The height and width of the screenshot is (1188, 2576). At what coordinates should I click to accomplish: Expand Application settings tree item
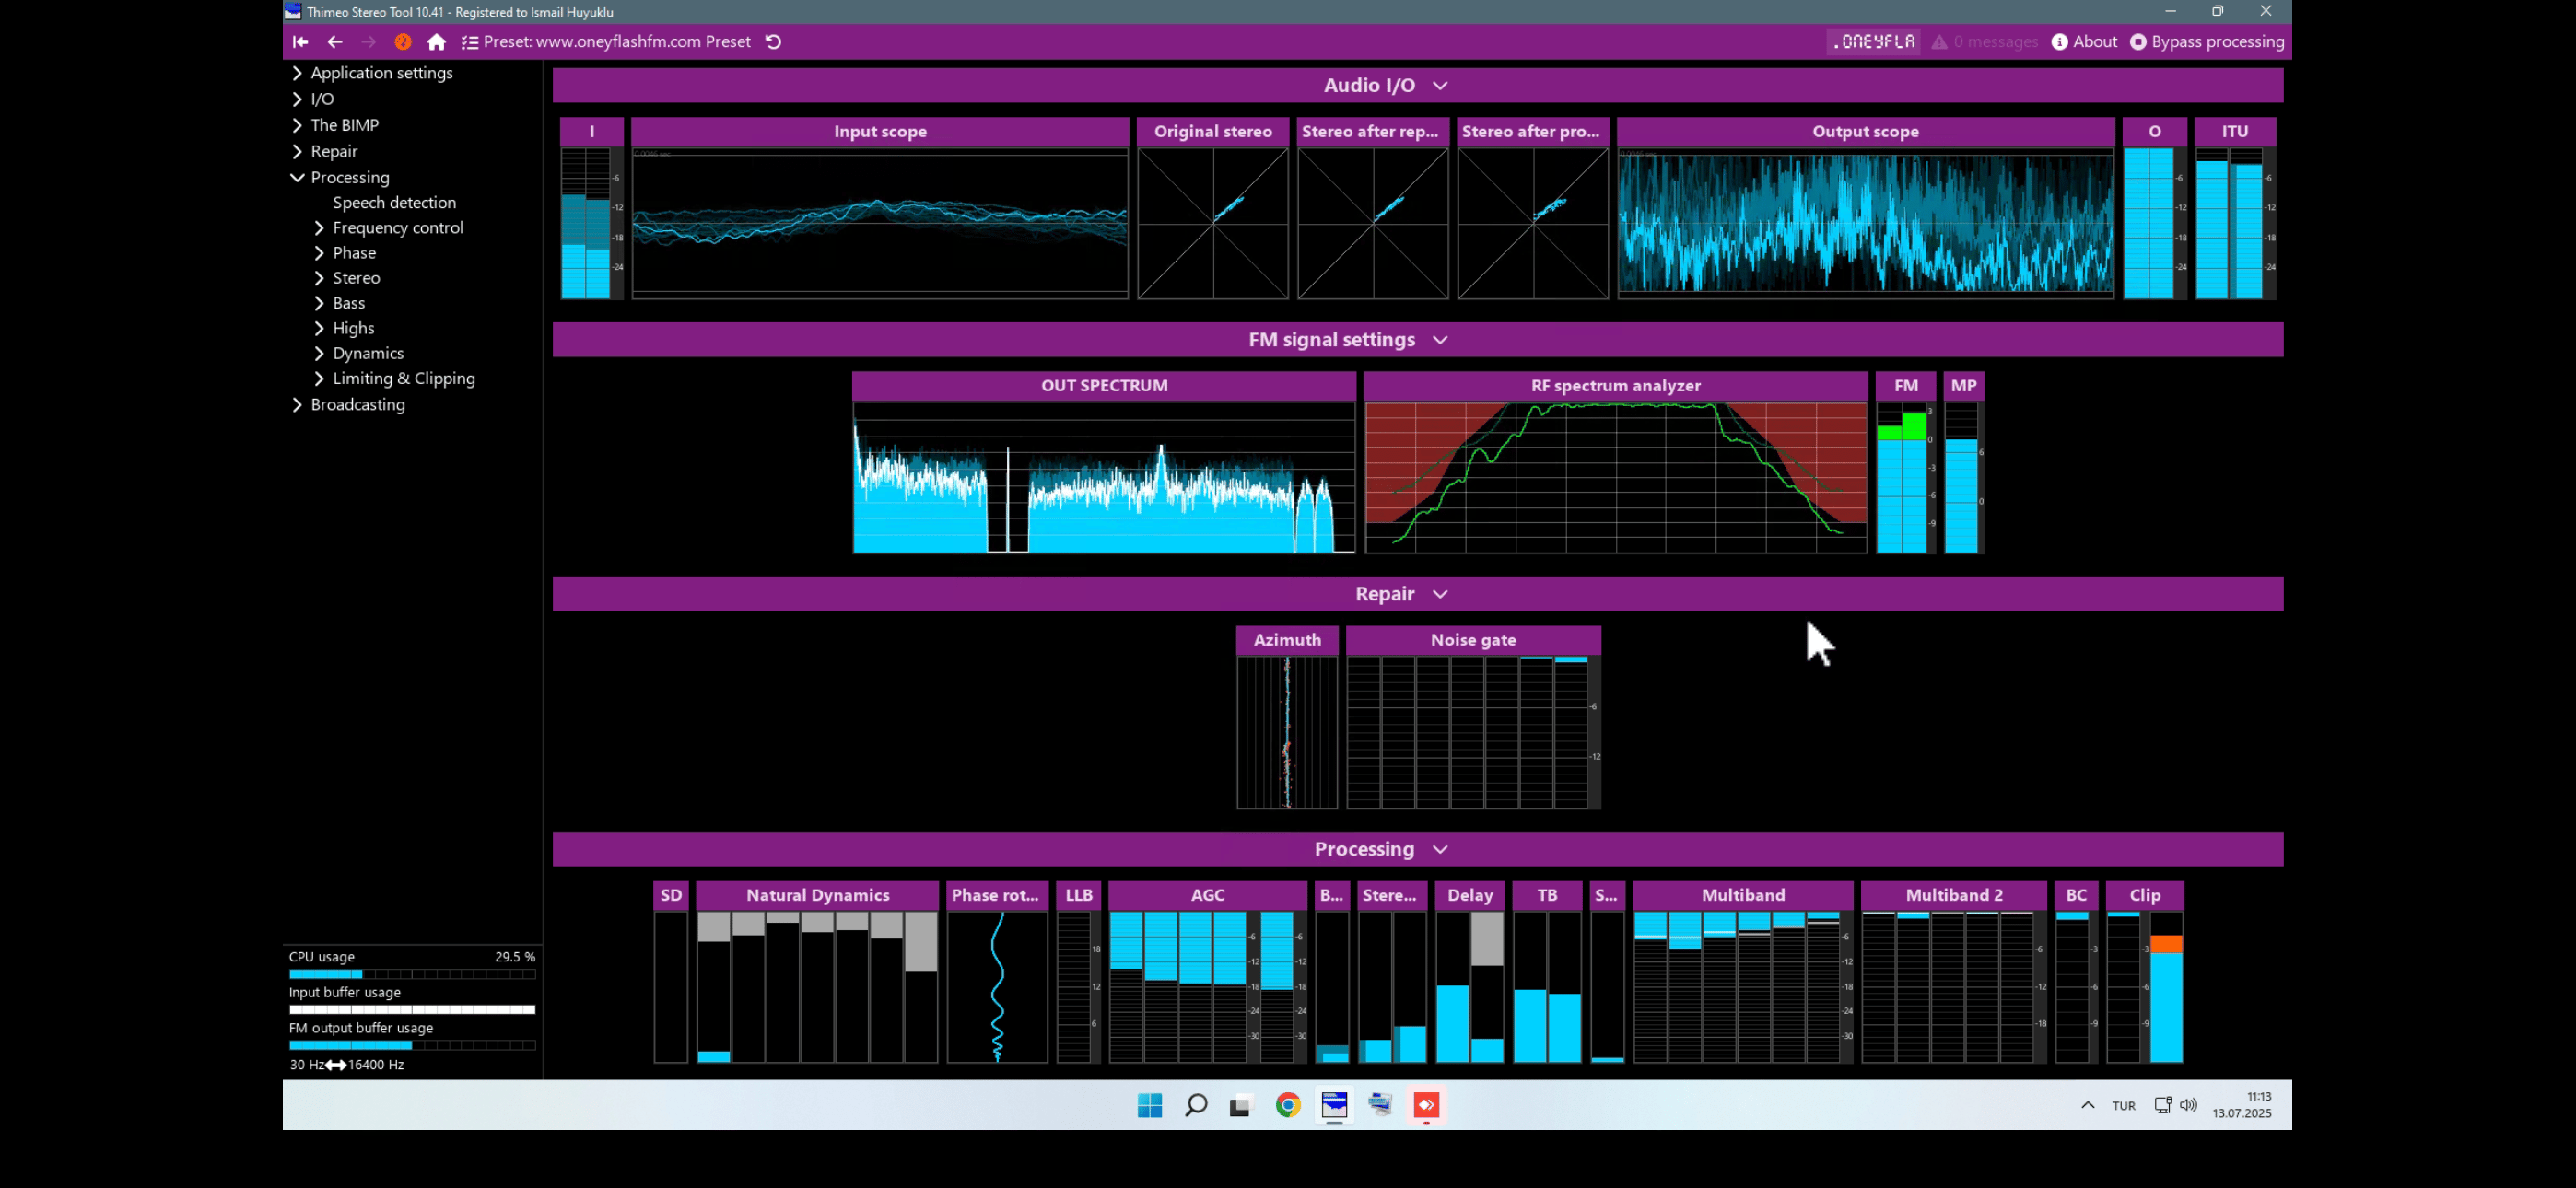(297, 73)
